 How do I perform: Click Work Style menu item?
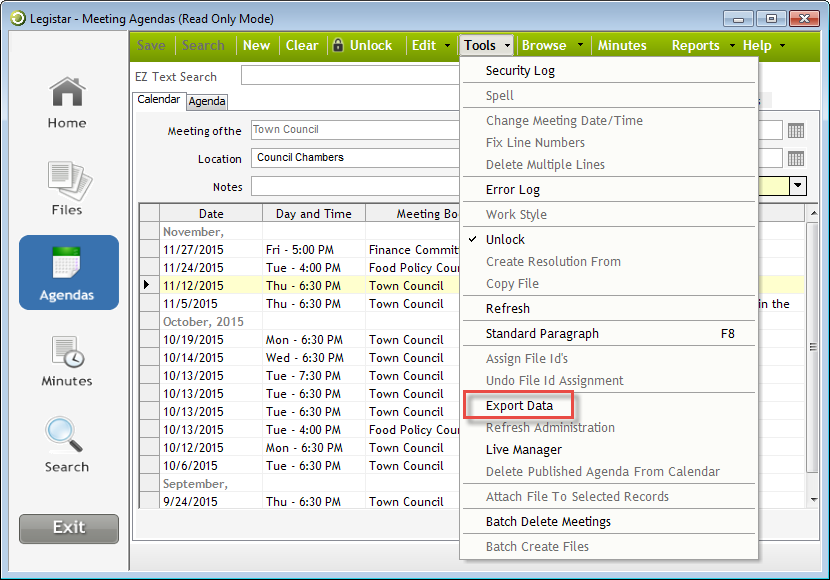point(609,215)
